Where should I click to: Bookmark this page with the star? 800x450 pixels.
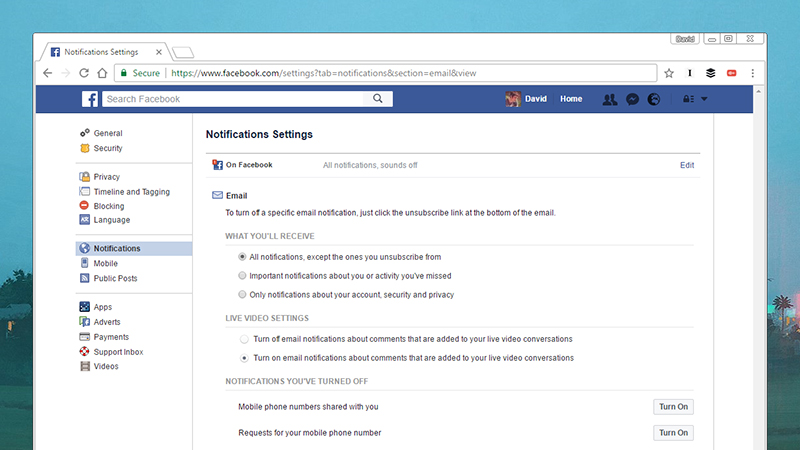tap(669, 73)
